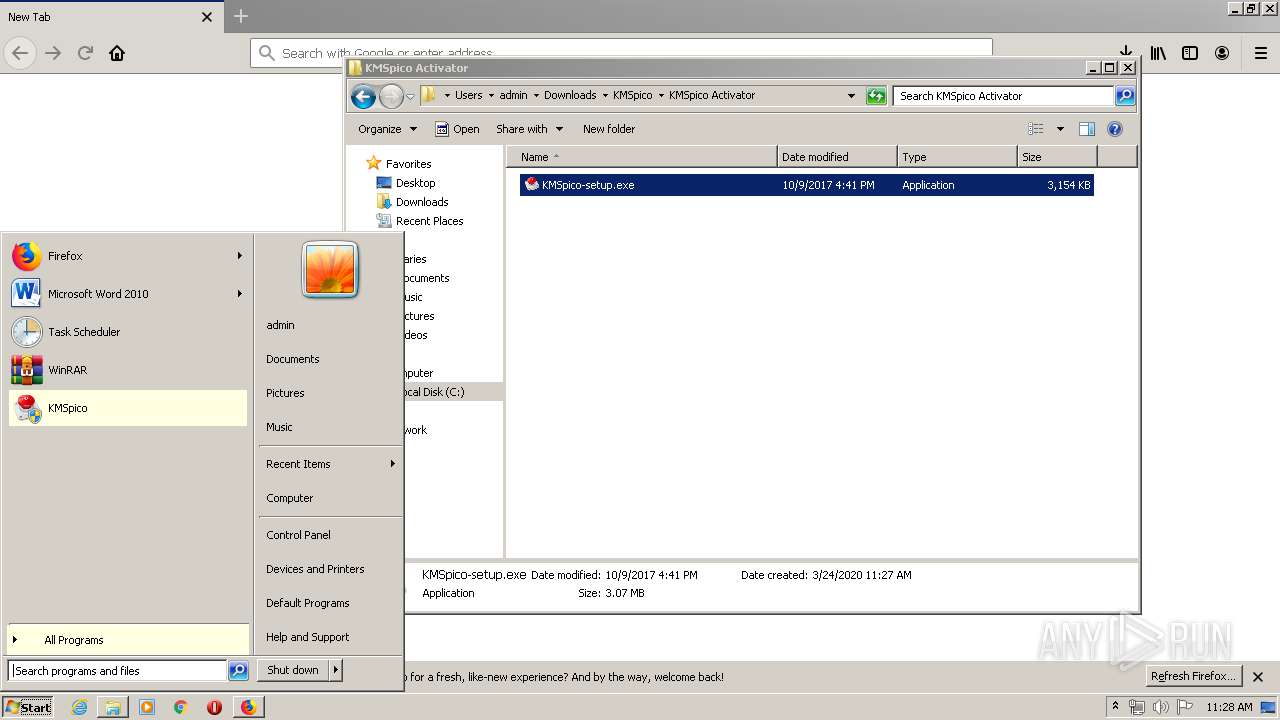Click the Explorer Back arrow button
The image size is (1280, 720).
pyautogui.click(x=363, y=96)
